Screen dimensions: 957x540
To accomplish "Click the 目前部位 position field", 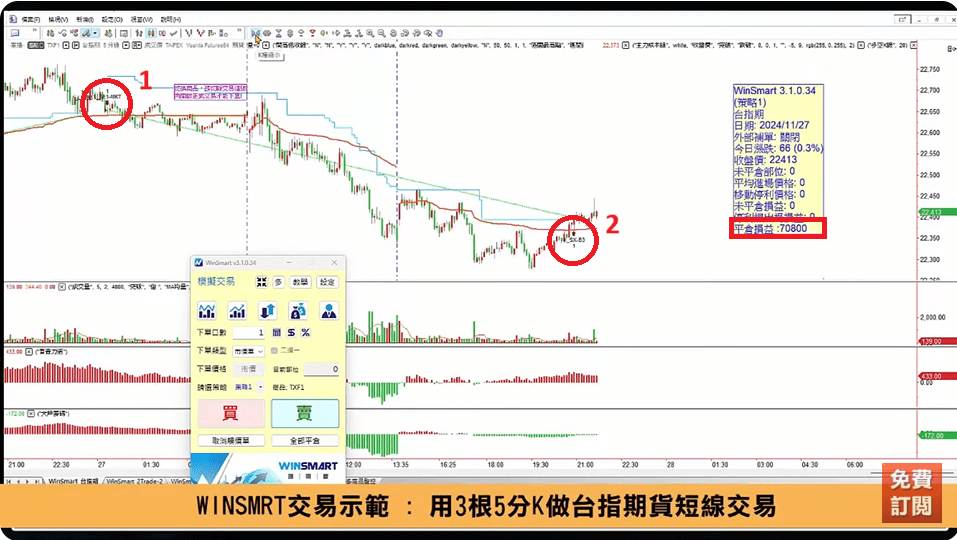I will pyautogui.click(x=322, y=369).
